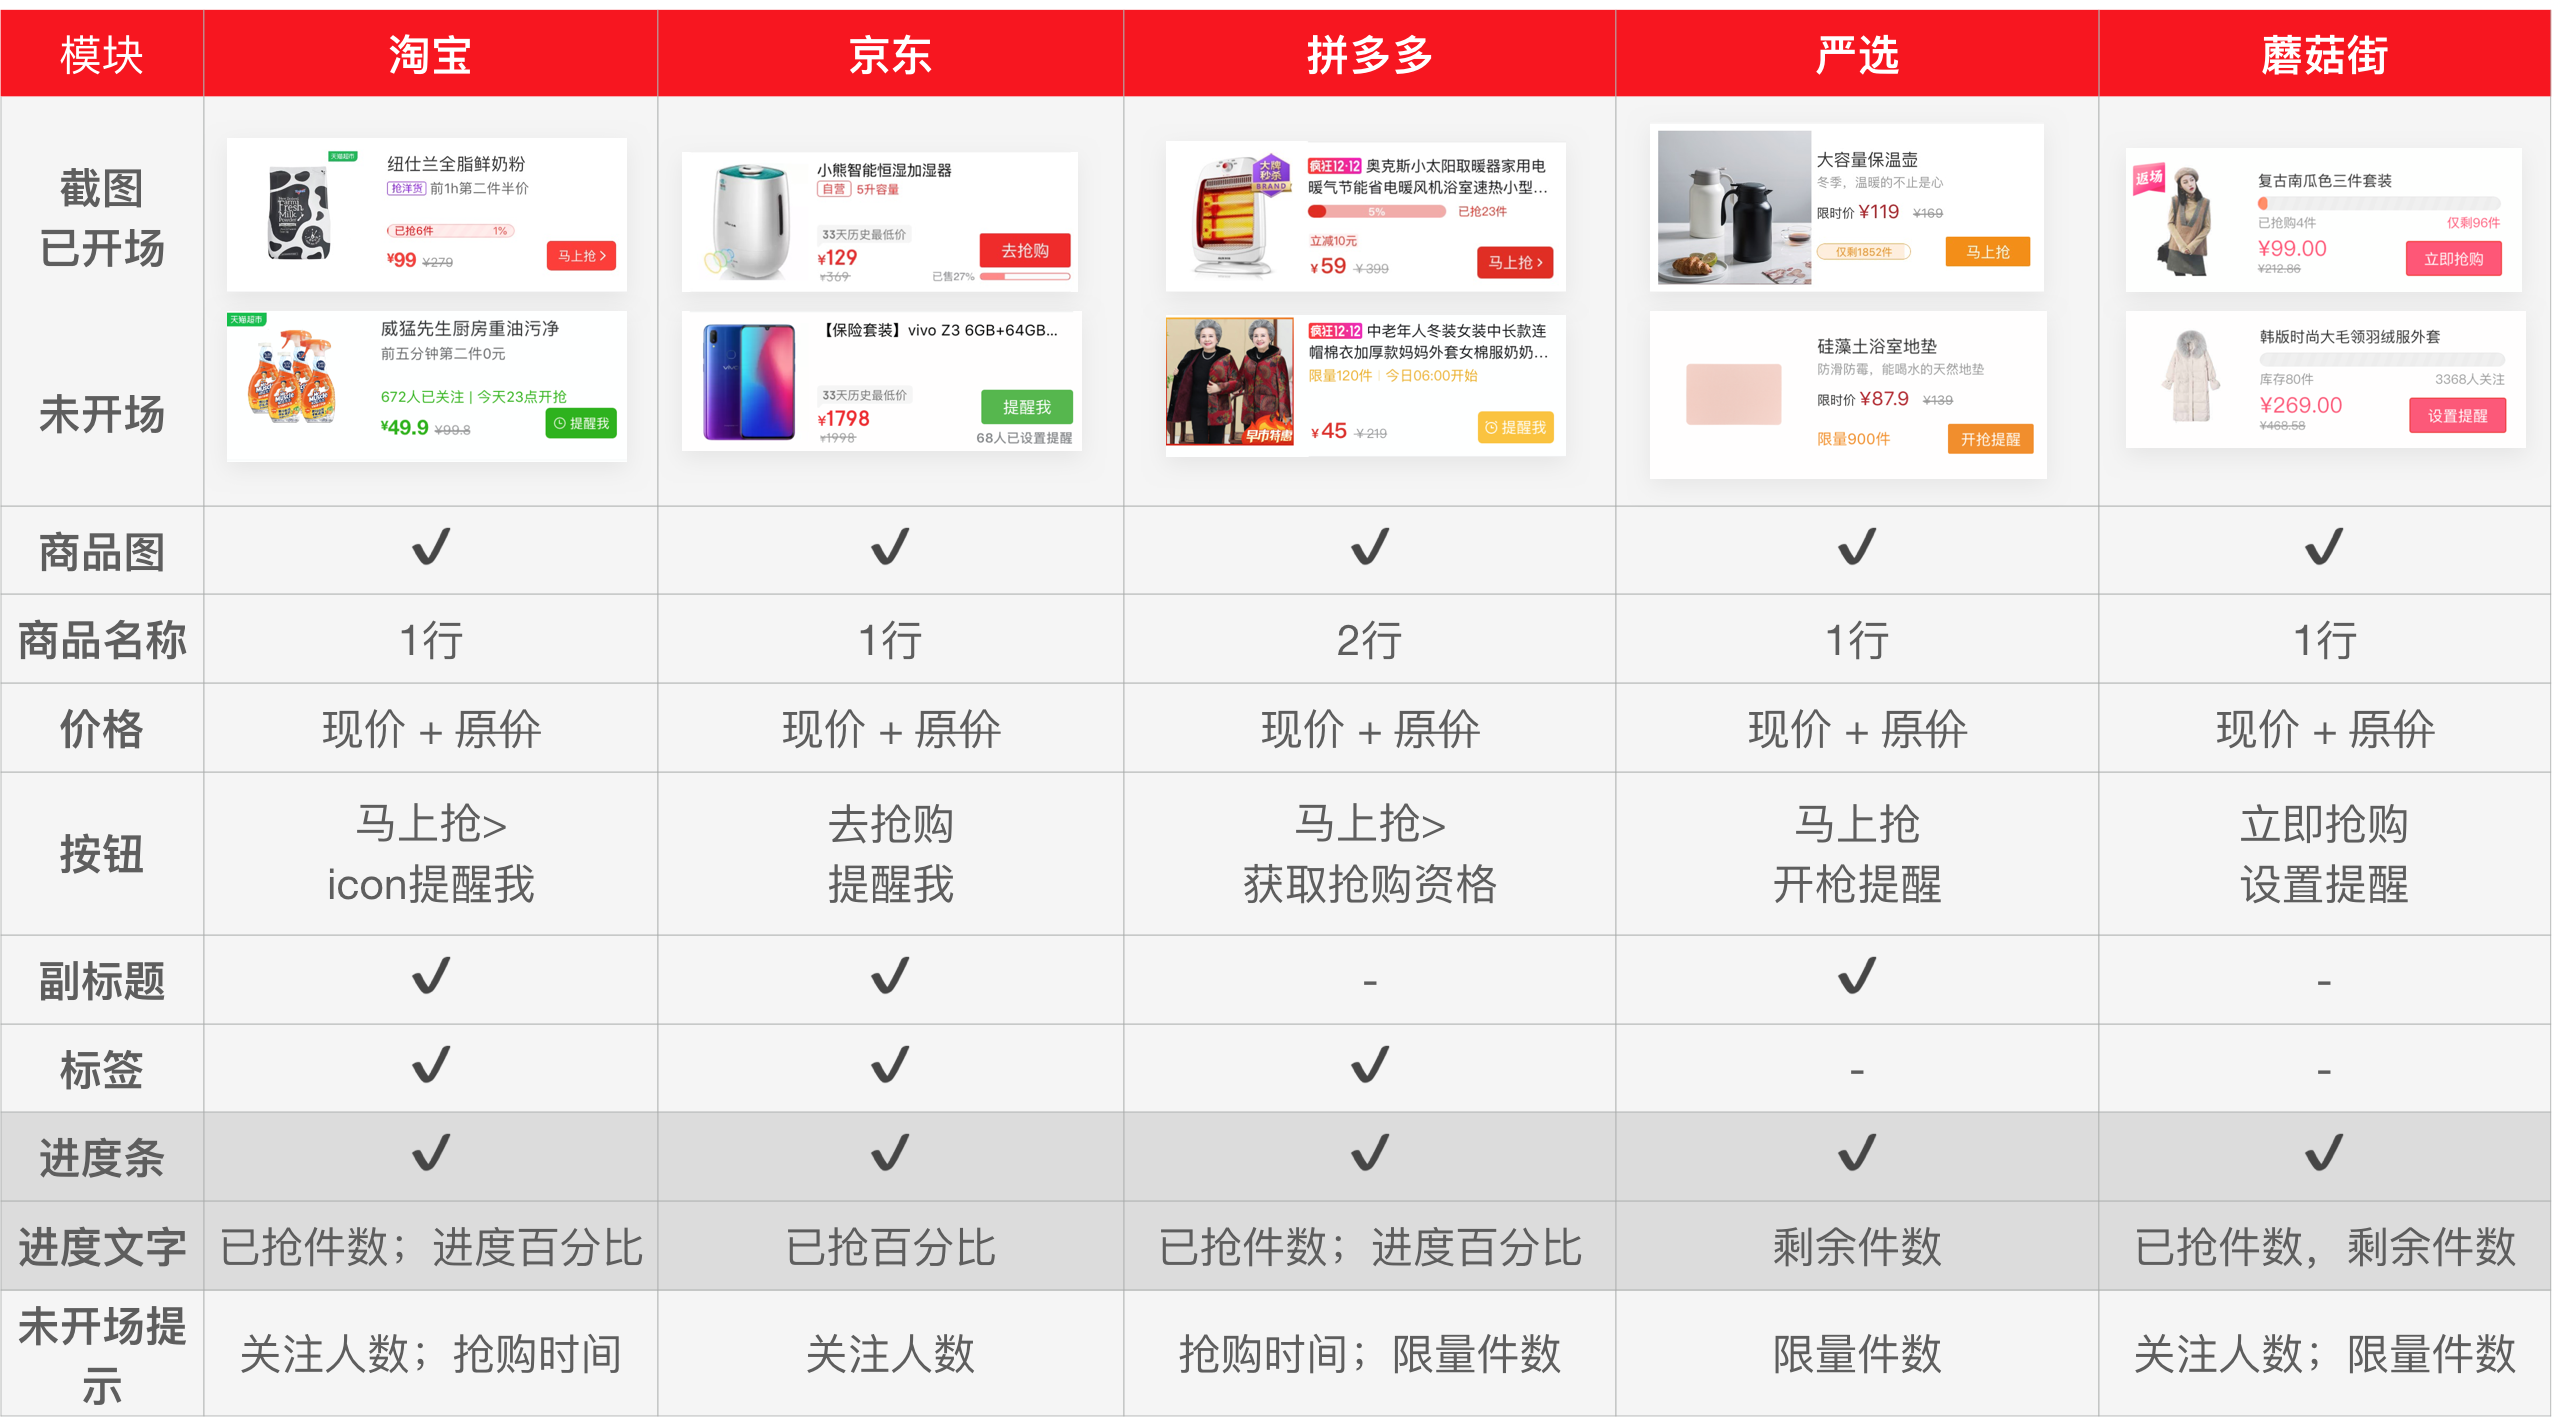Click the red 去抢购 button on JD humidifier card
This screenshot has height=1428, width=2556.
[x=1025, y=250]
